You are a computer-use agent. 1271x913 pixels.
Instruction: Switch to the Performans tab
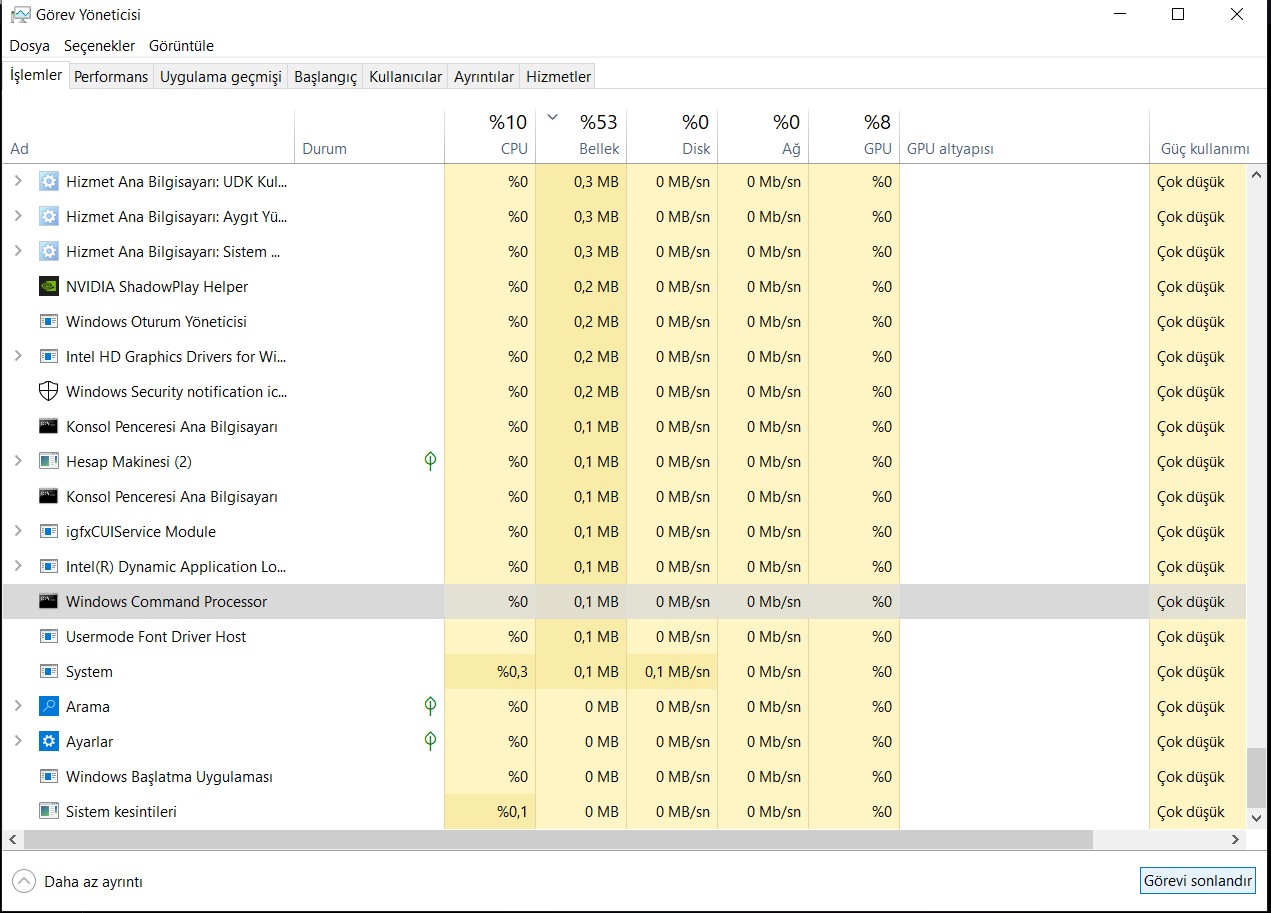[111, 77]
